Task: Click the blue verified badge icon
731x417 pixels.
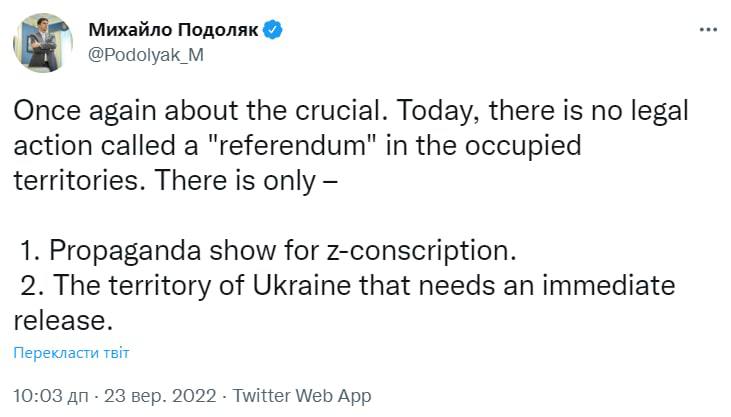Action: [273, 30]
